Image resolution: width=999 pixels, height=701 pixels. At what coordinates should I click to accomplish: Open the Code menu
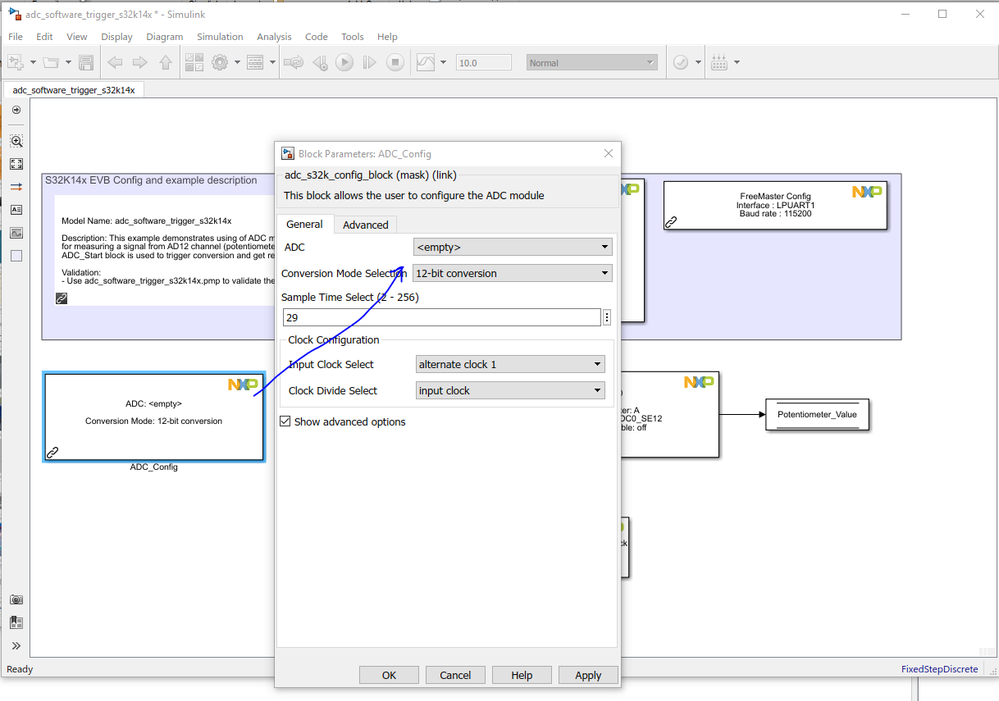pos(316,36)
